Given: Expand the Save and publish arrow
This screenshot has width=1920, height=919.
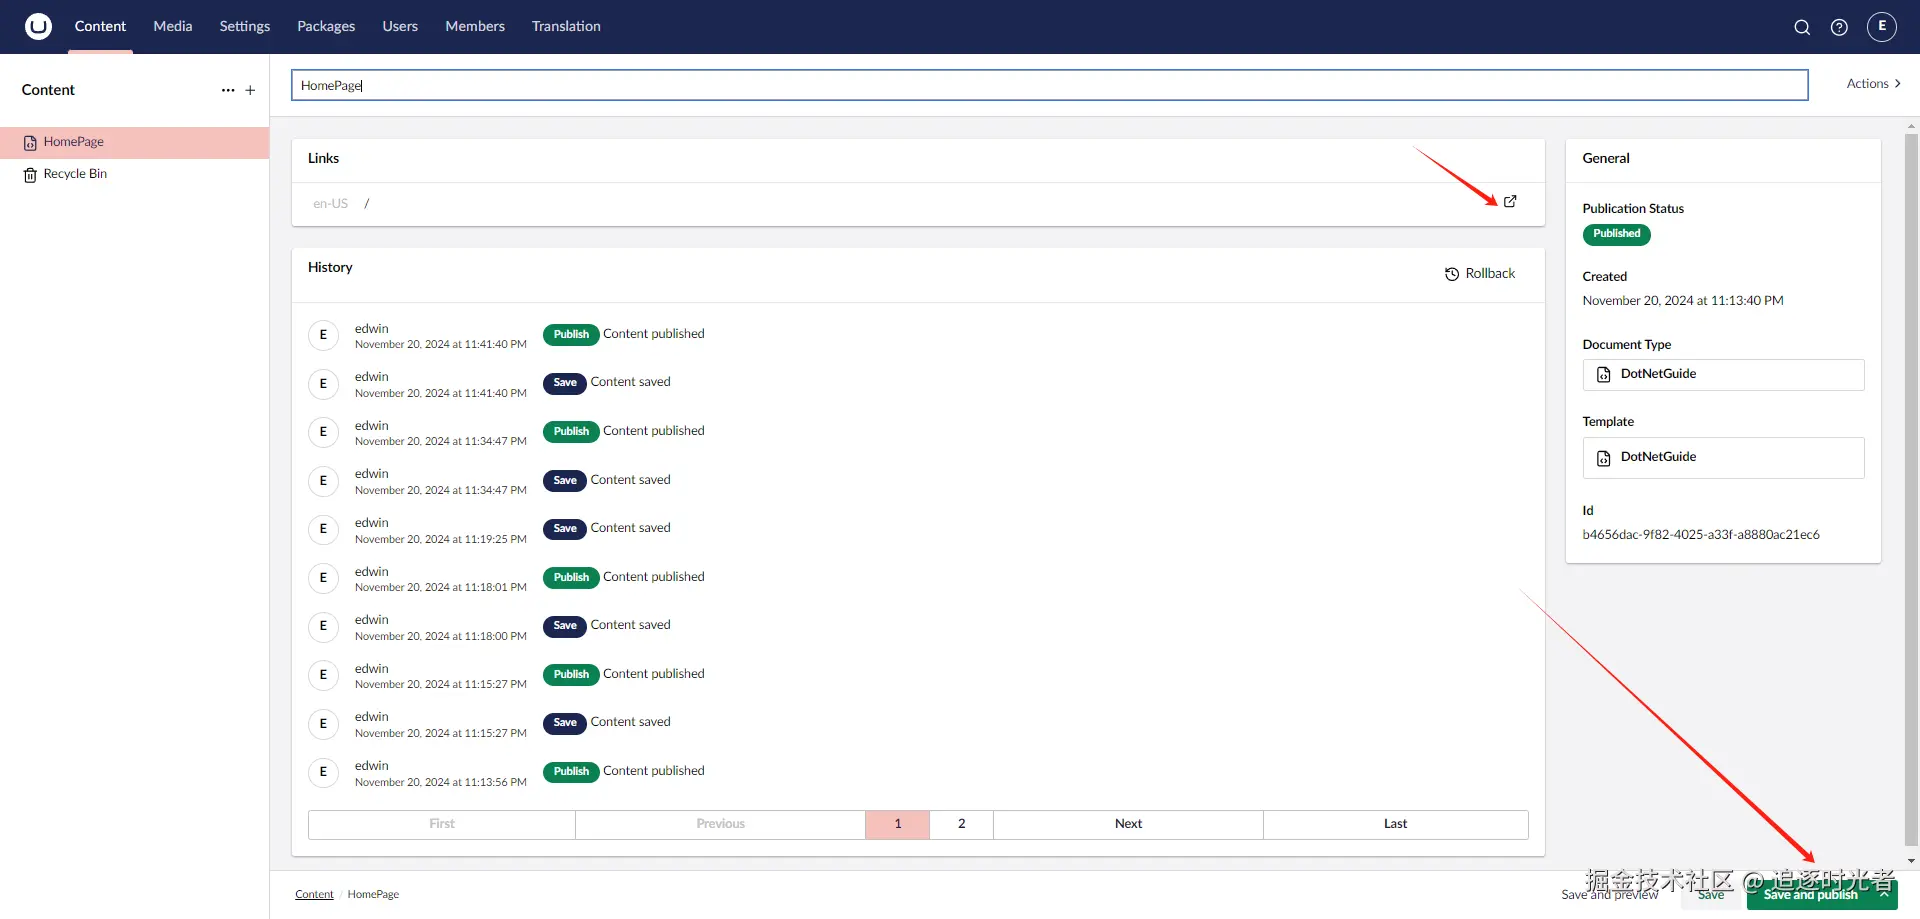Looking at the screenshot, I should click(x=1884, y=894).
